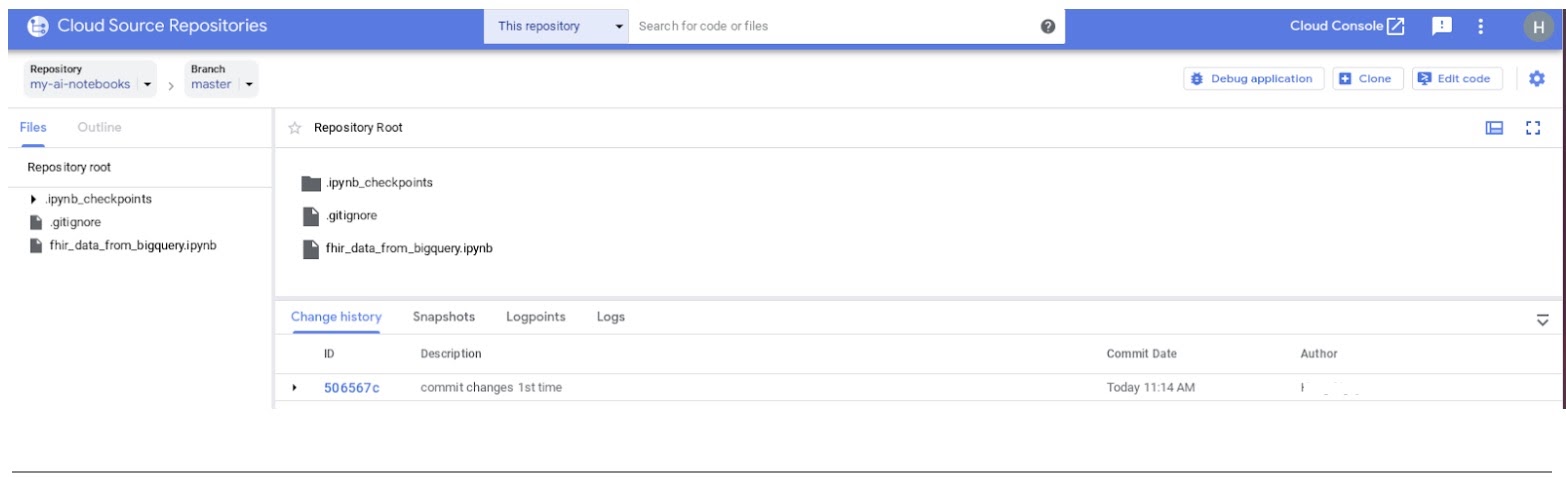Open the settings gear icon
The height and width of the screenshot is (477, 1566).
(1537, 78)
